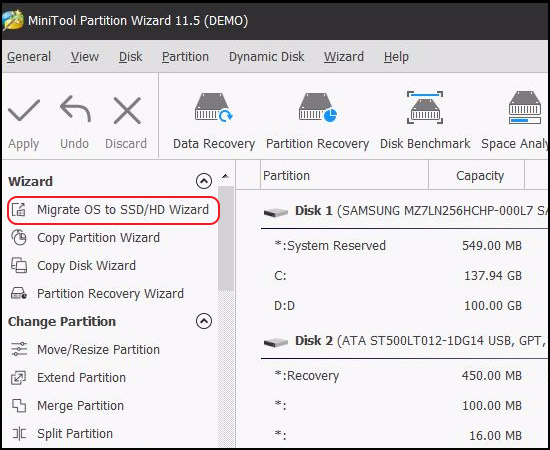Collapse the Wizard section

click(x=204, y=181)
